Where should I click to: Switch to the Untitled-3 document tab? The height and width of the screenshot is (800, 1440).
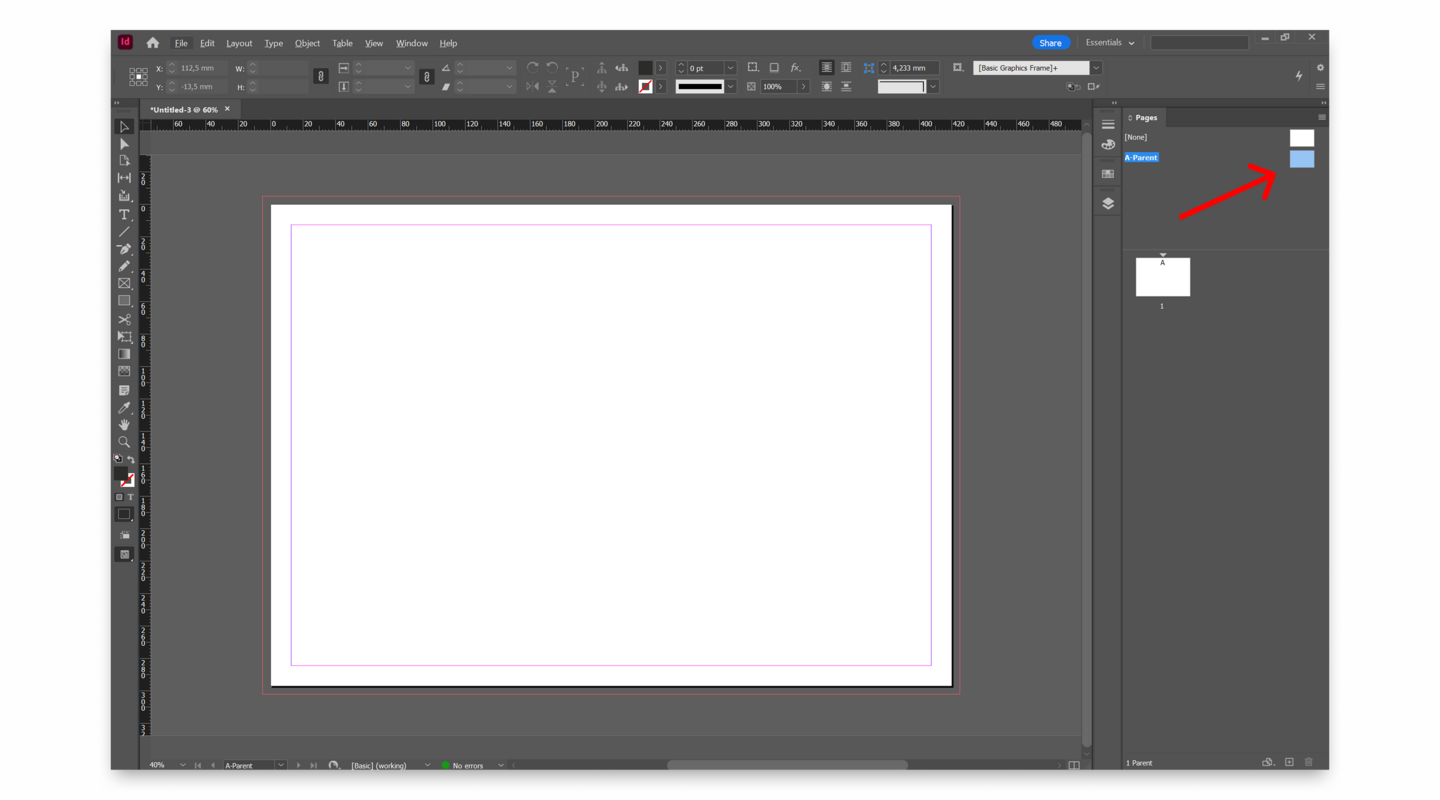pos(184,109)
